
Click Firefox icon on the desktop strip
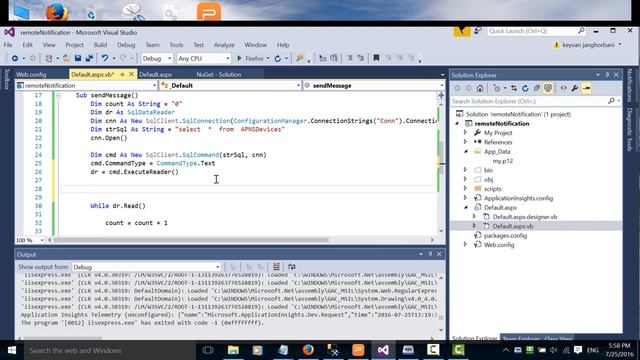57,12
